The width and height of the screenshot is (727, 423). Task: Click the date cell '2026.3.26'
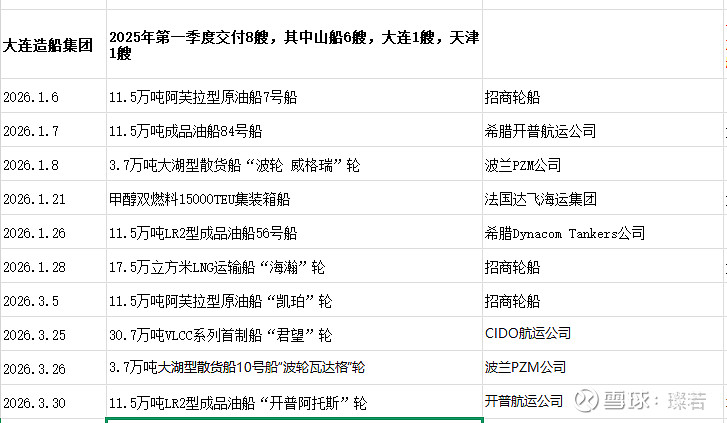coord(53,368)
